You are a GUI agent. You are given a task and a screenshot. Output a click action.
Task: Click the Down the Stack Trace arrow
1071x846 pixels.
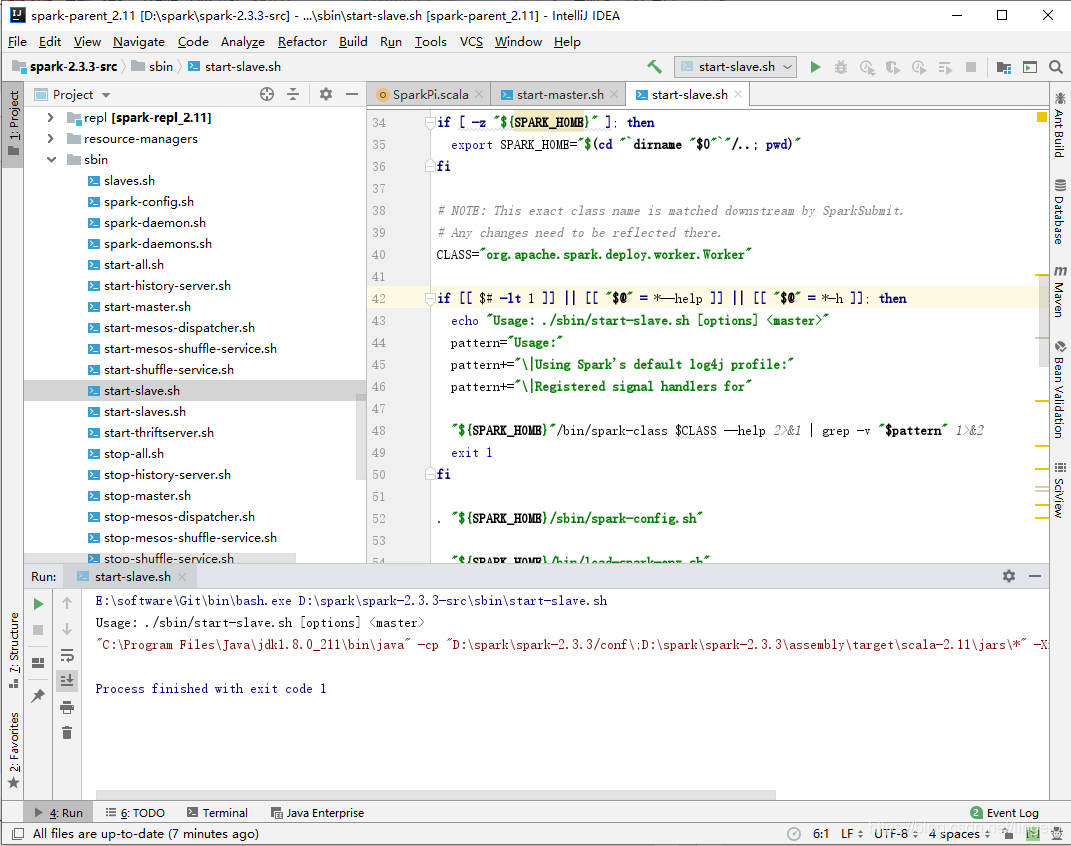coord(67,629)
